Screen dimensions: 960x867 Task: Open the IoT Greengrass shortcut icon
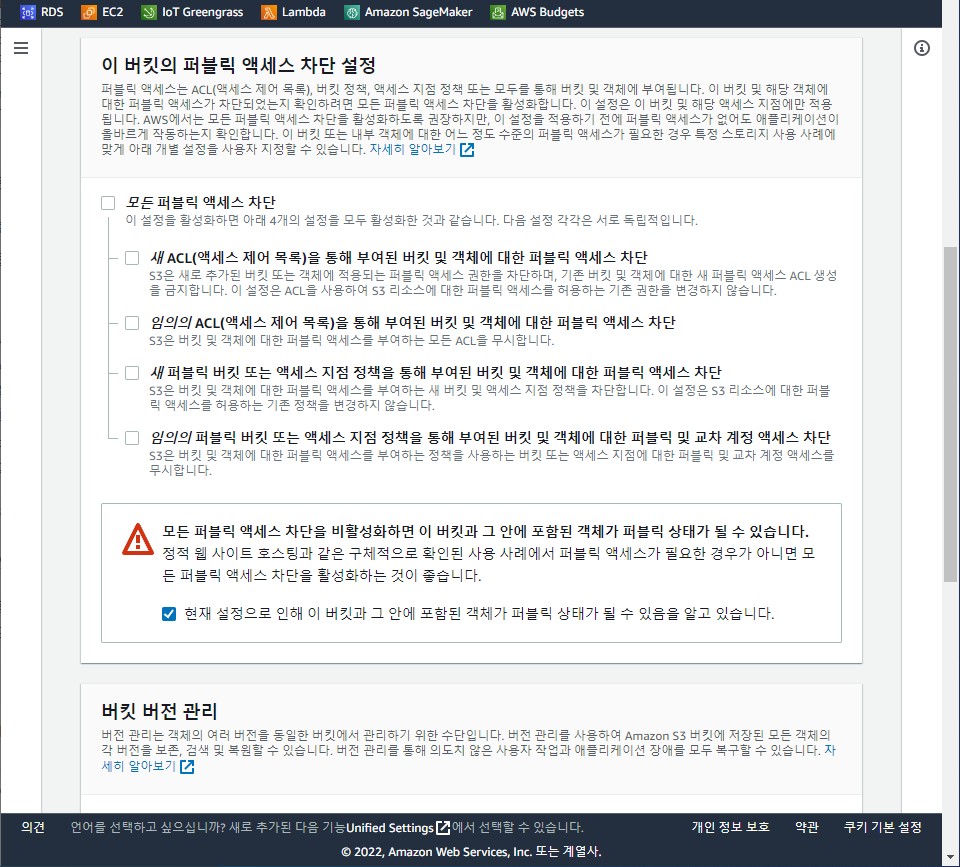click(149, 12)
